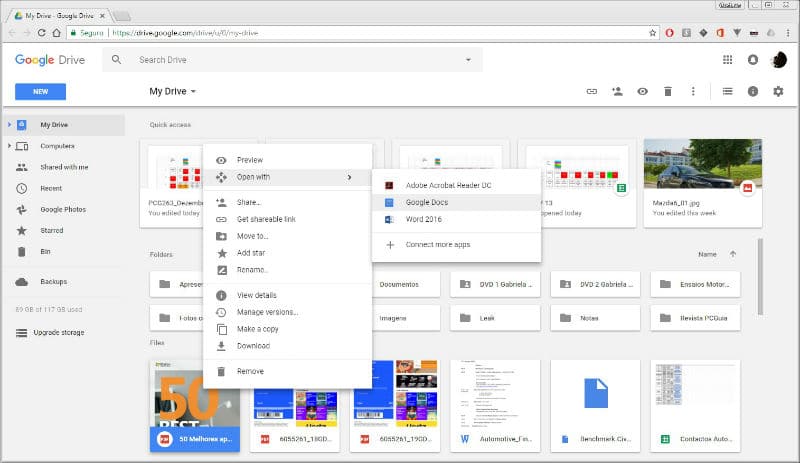Reverse sort direction with the Name arrow
Image resolution: width=800 pixels, height=463 pixels.
click(x=732, y=254)
